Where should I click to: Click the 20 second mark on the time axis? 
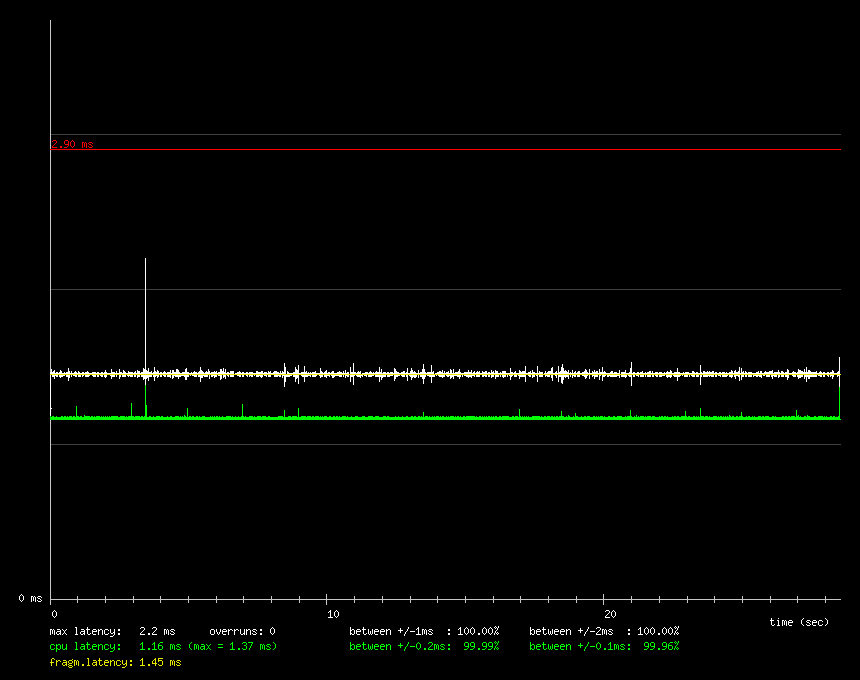pos(610,614)
